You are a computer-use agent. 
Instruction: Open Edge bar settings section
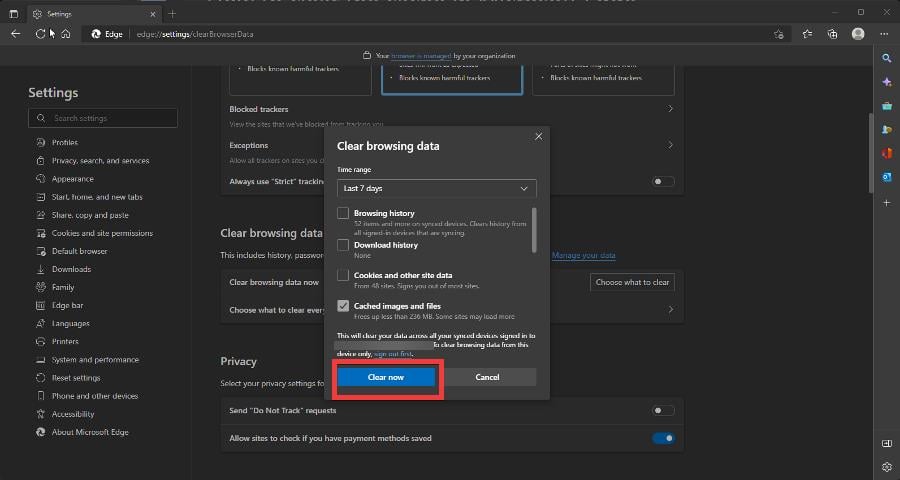(67, 305)
